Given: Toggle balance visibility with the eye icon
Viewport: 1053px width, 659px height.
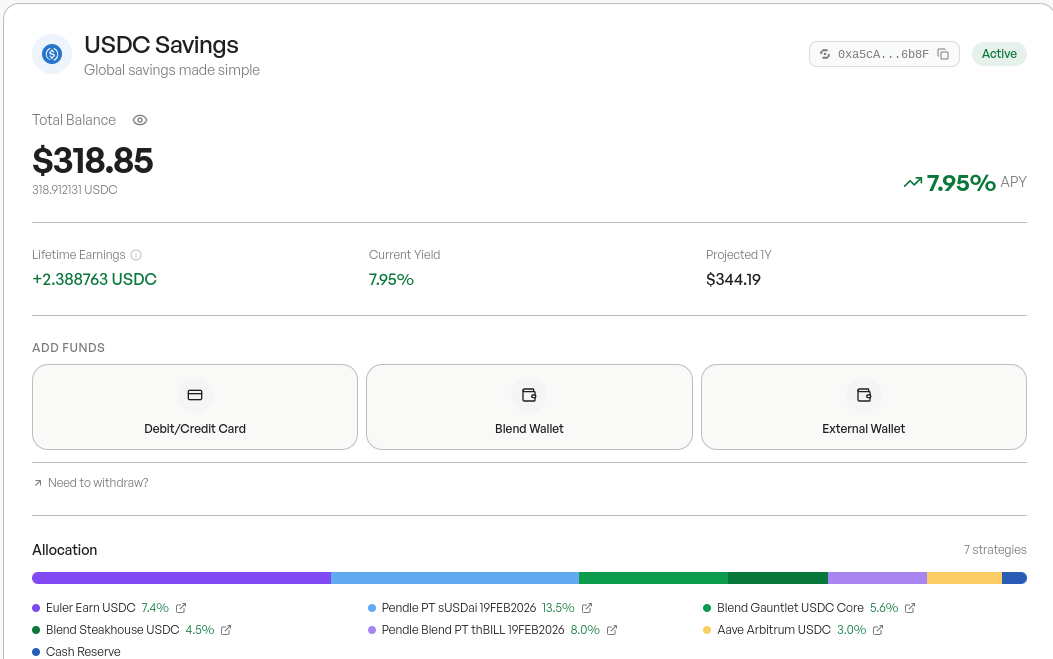Looking at the screenshot, I should coord(140,120).
